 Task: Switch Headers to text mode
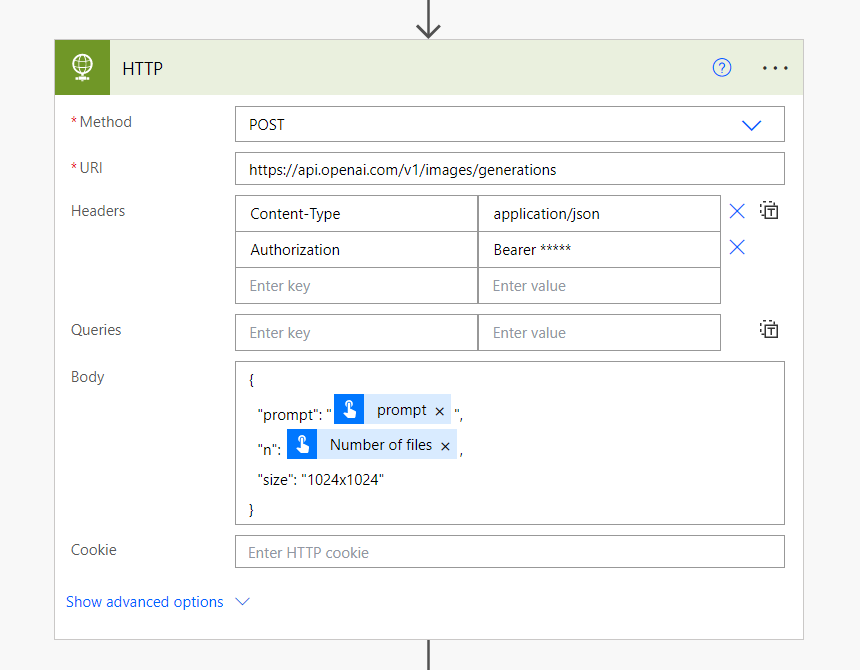[x=769, y=211]
